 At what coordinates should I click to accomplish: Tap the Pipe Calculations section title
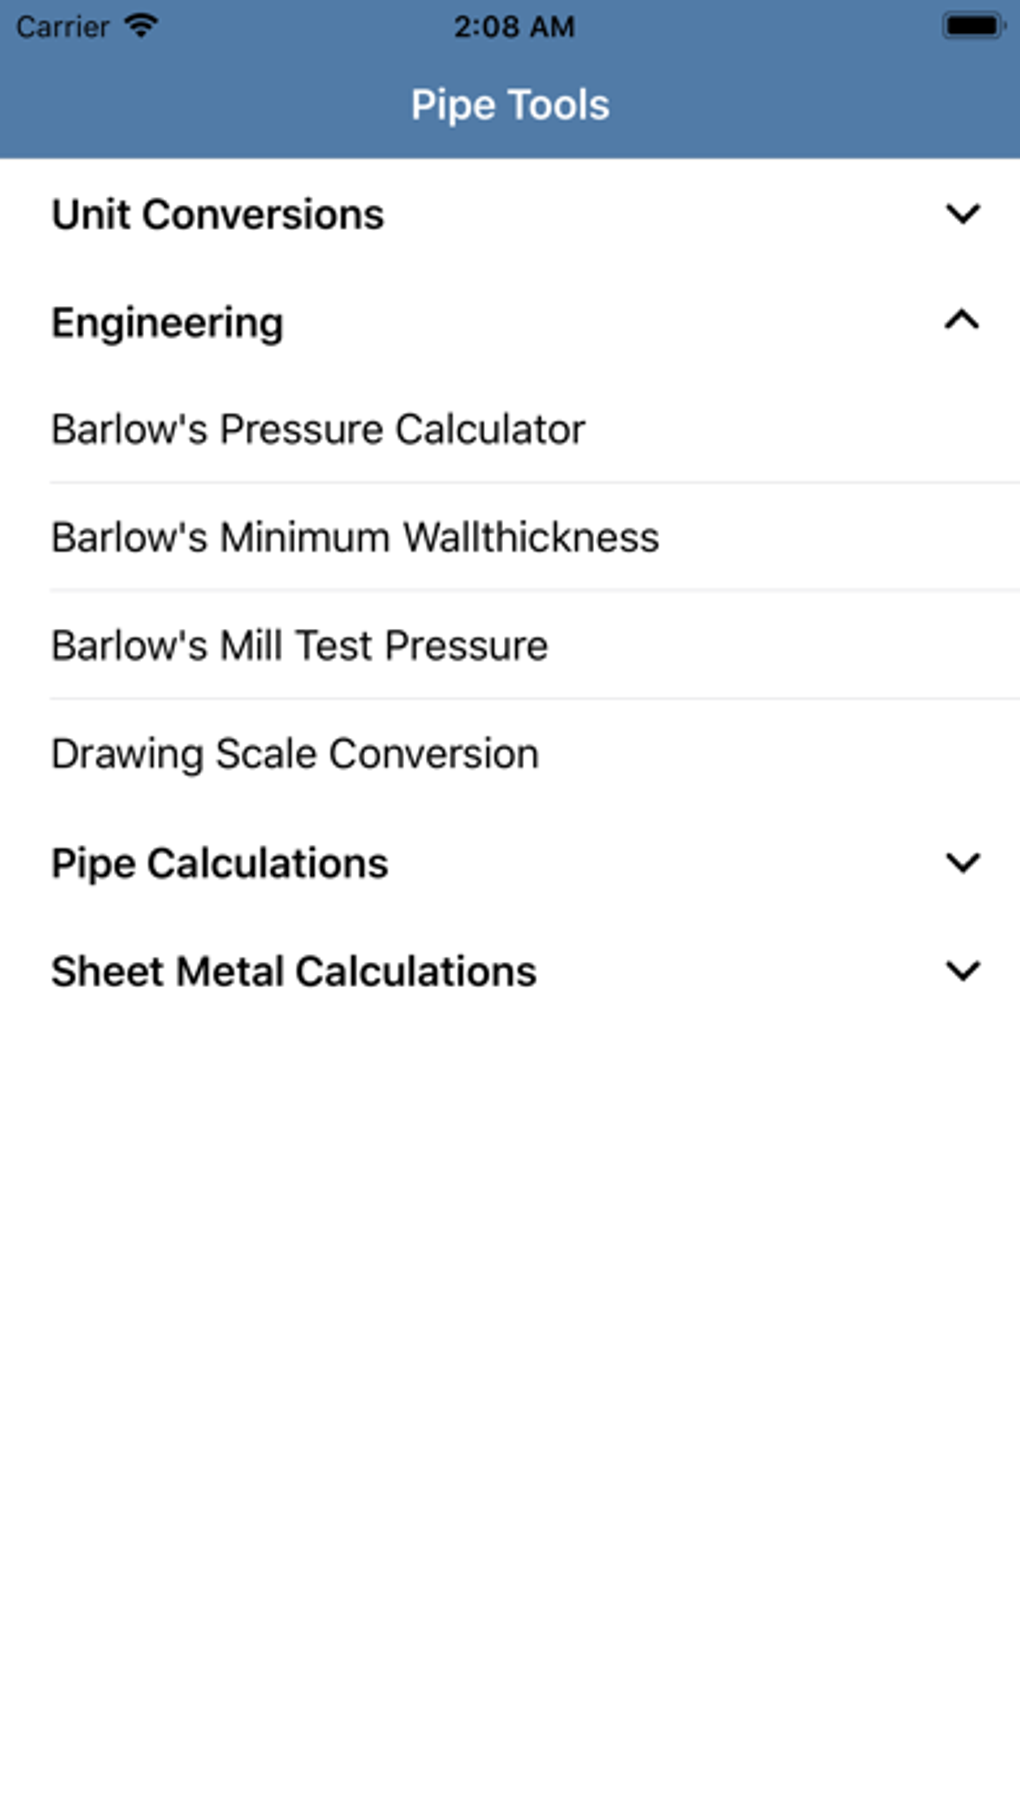220,864
